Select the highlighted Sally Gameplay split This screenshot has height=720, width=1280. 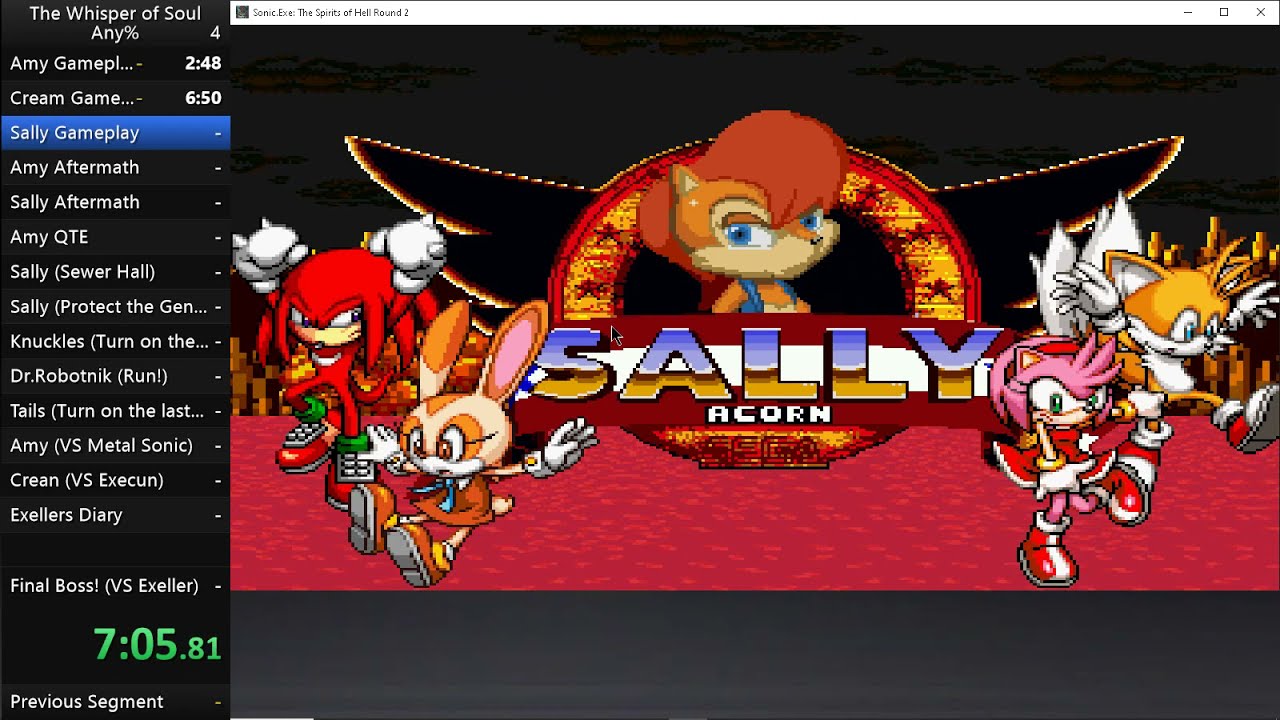[x=115, y=132]
